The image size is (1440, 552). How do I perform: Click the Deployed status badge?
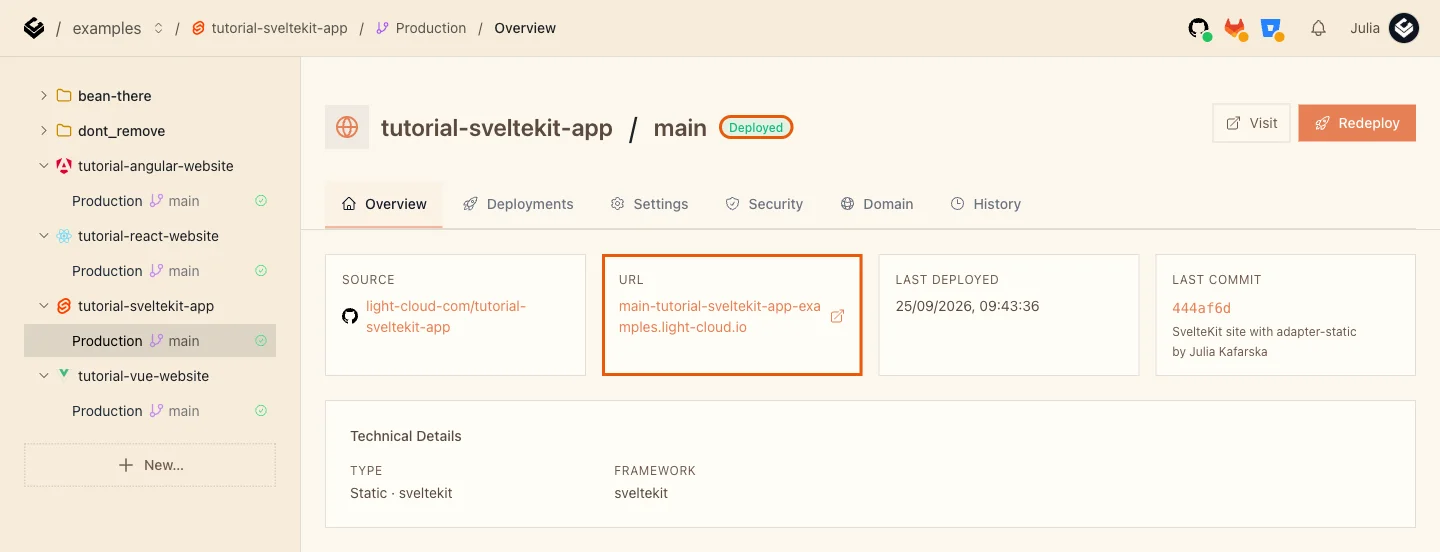[x=756, y=127]
